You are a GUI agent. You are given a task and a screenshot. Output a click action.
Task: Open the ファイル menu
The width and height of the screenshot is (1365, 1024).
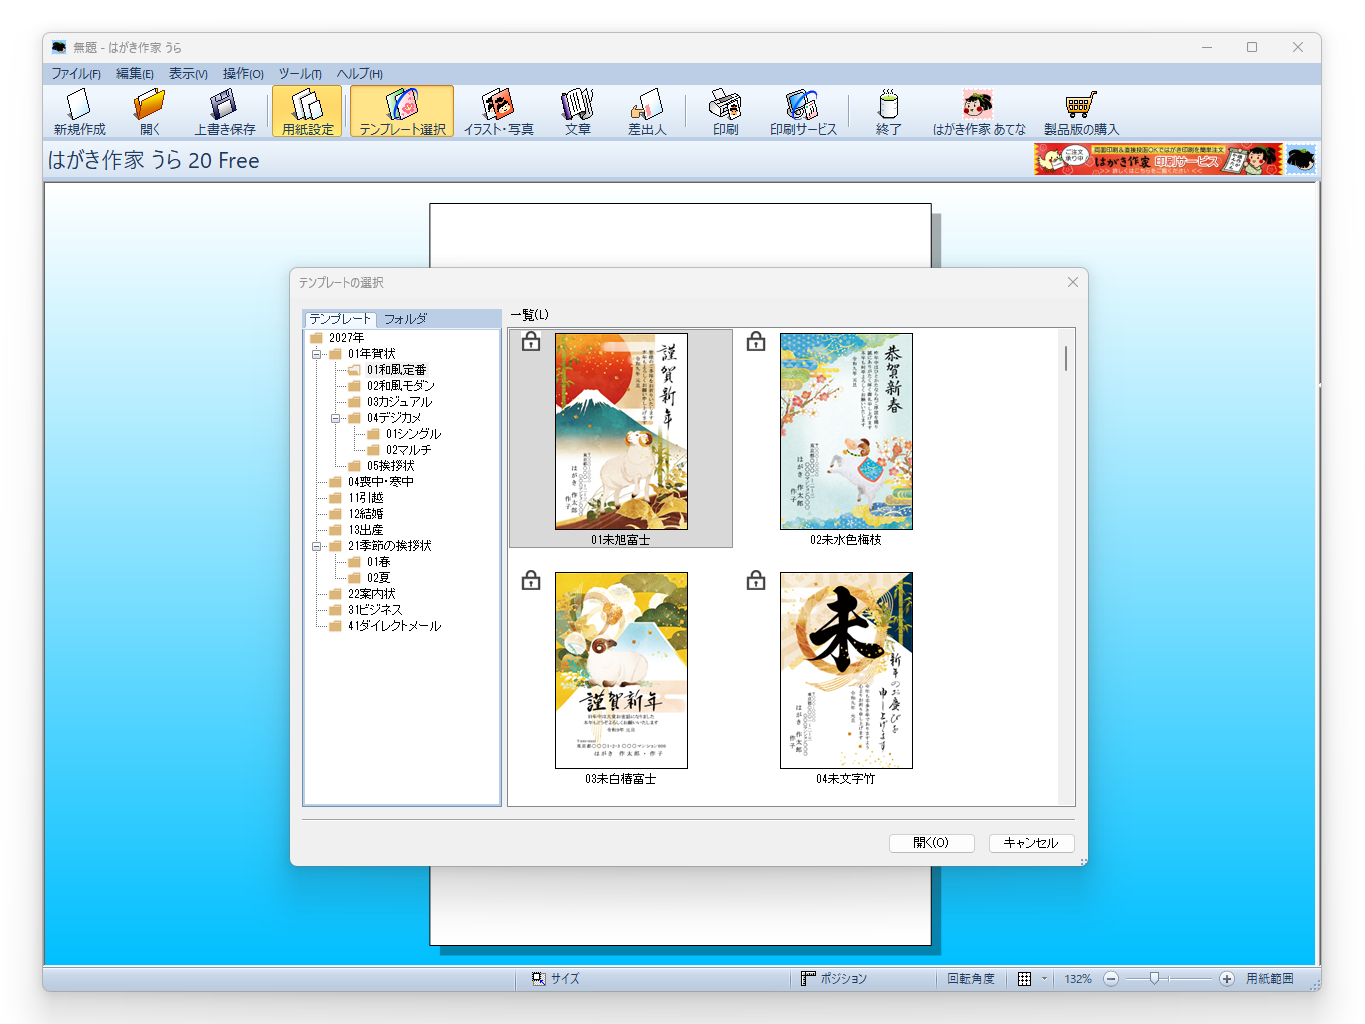(x=76, y=74)
